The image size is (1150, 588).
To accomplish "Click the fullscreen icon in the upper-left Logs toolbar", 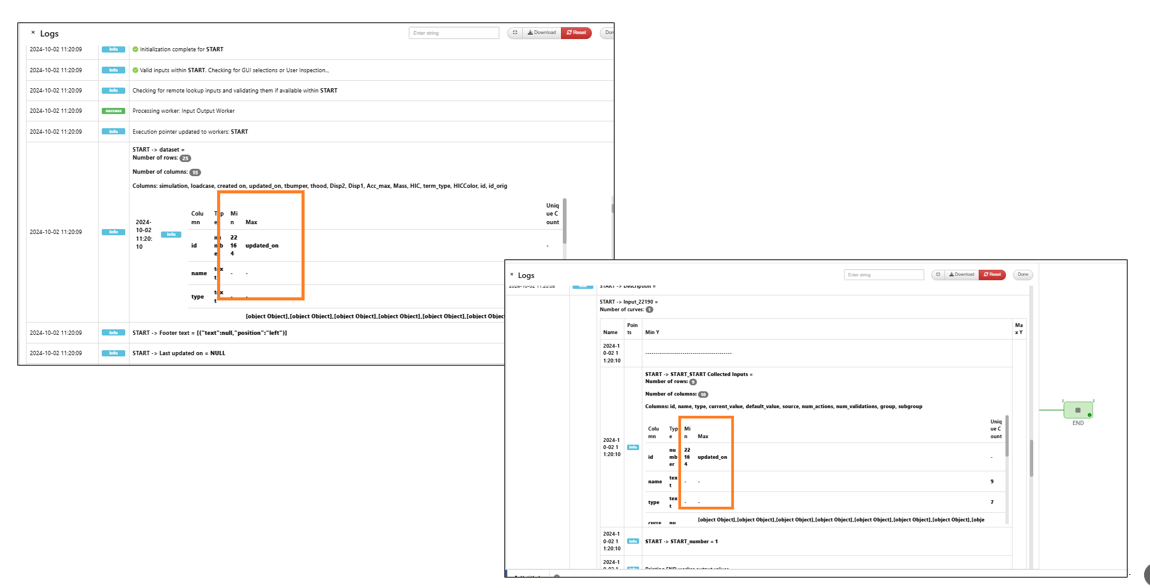I will click(515, 33).
